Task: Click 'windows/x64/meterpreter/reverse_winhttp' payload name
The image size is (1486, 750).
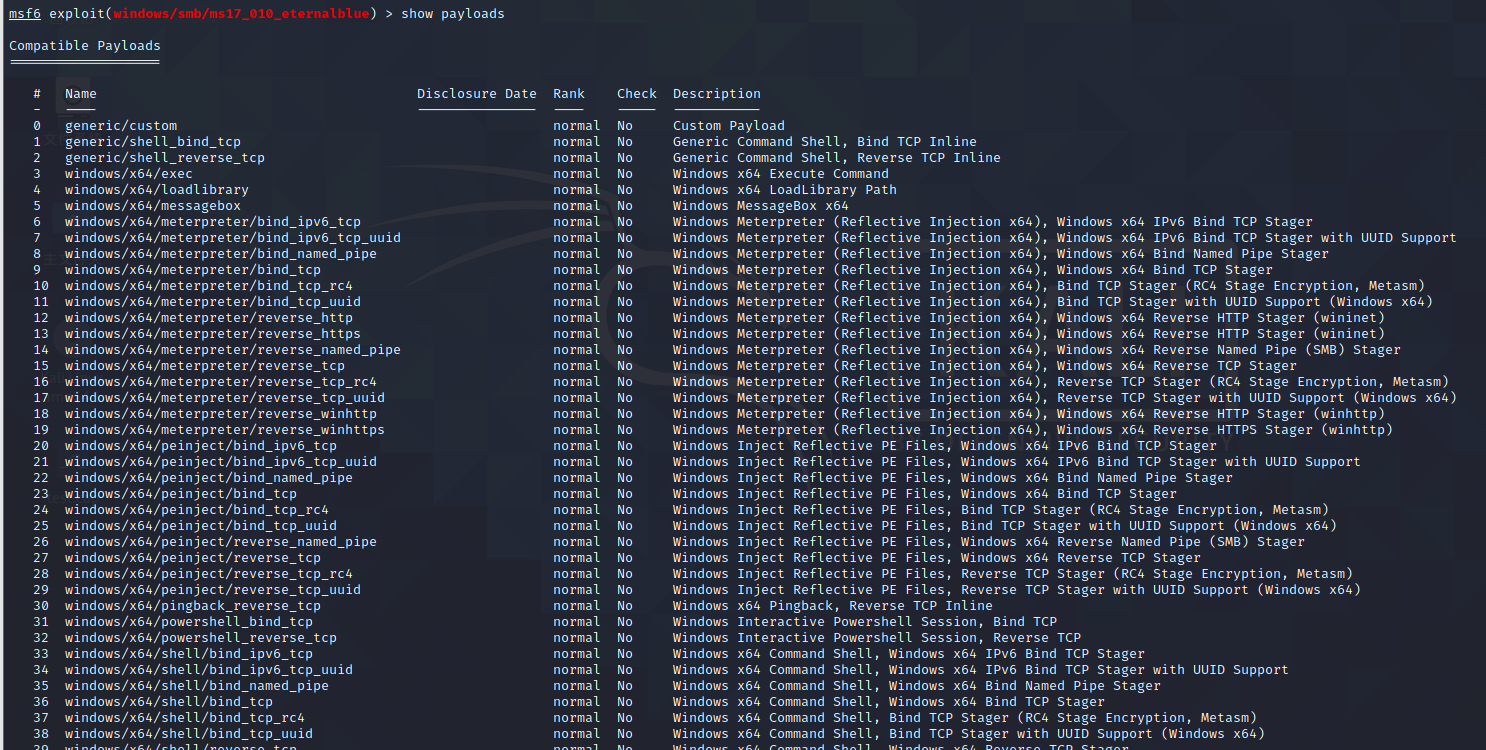Action: 221,414
